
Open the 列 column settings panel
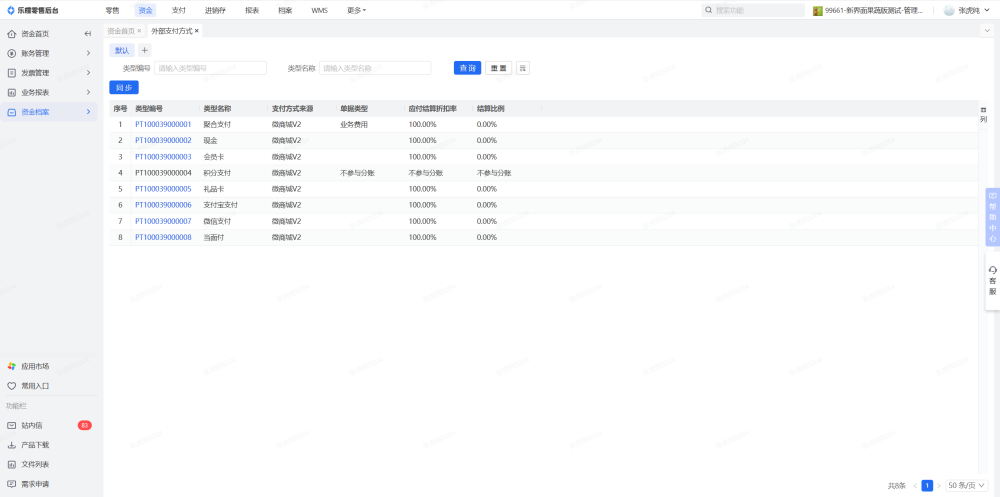(x=983, y=114)
